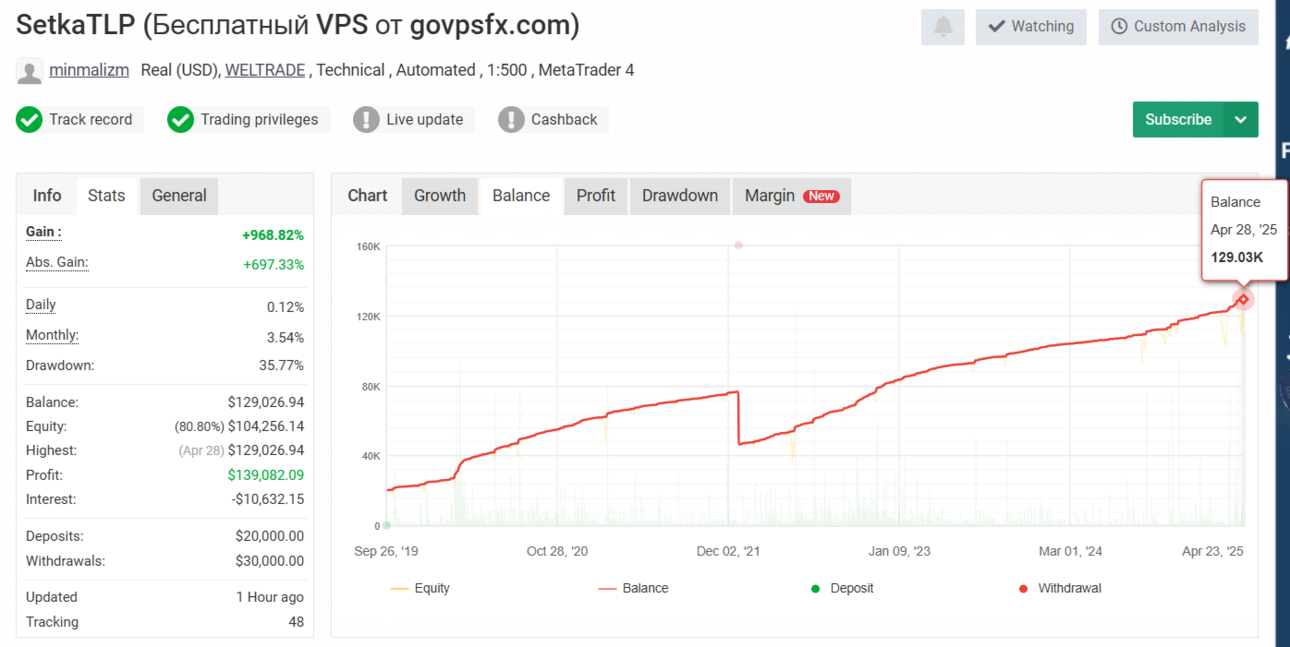Click the Gain label
The width and height of the screenshot is (1290, 647).
(x=44, y=232)
